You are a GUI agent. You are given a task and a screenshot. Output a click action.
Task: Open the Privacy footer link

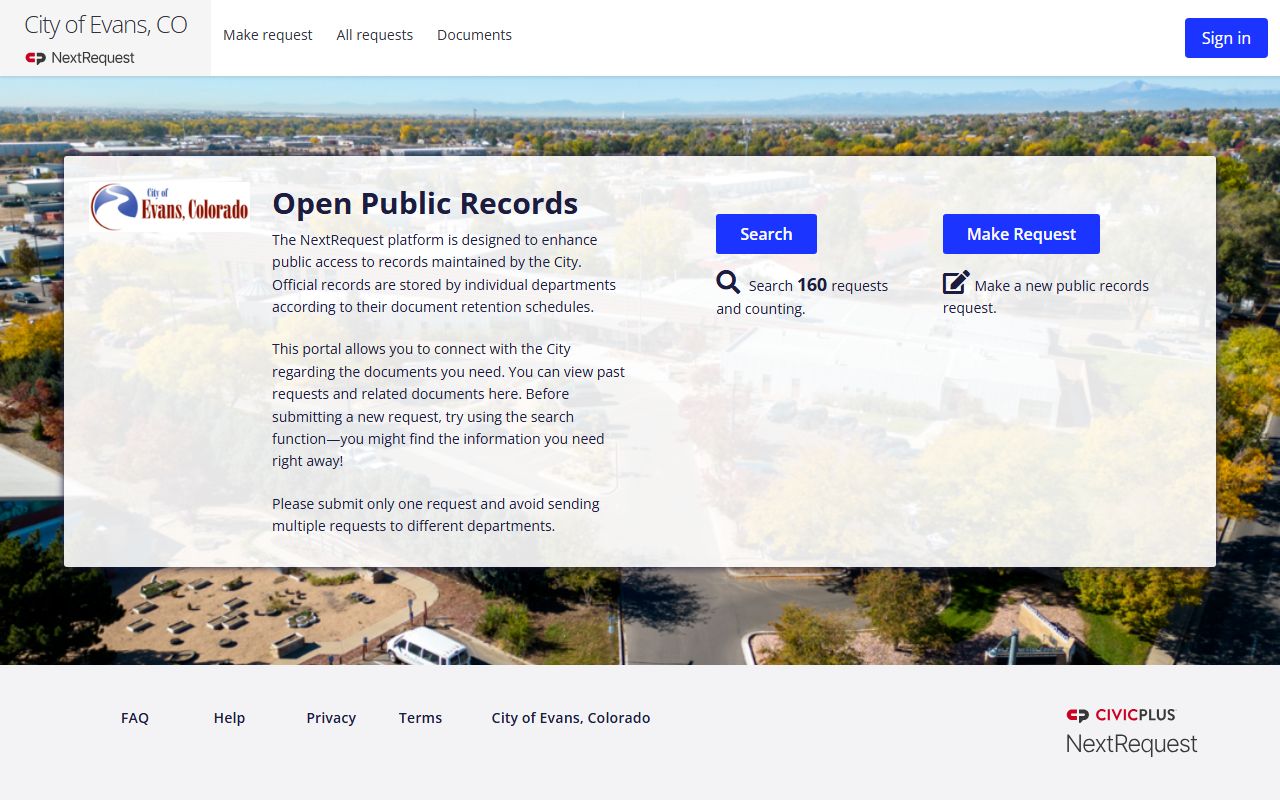pos(331,718)
